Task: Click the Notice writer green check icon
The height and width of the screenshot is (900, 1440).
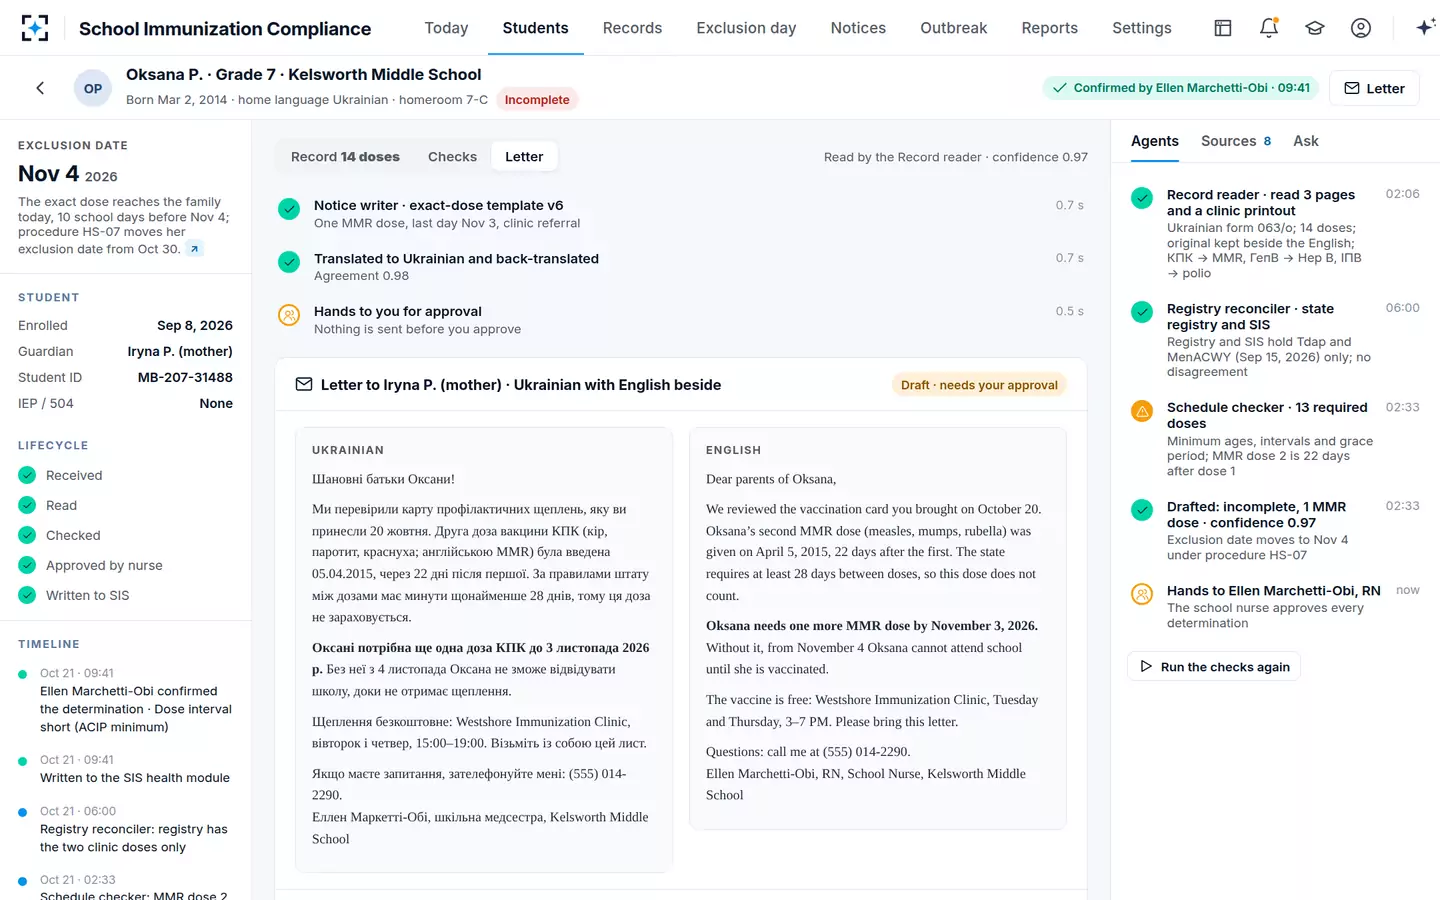Action: [289, 209]
